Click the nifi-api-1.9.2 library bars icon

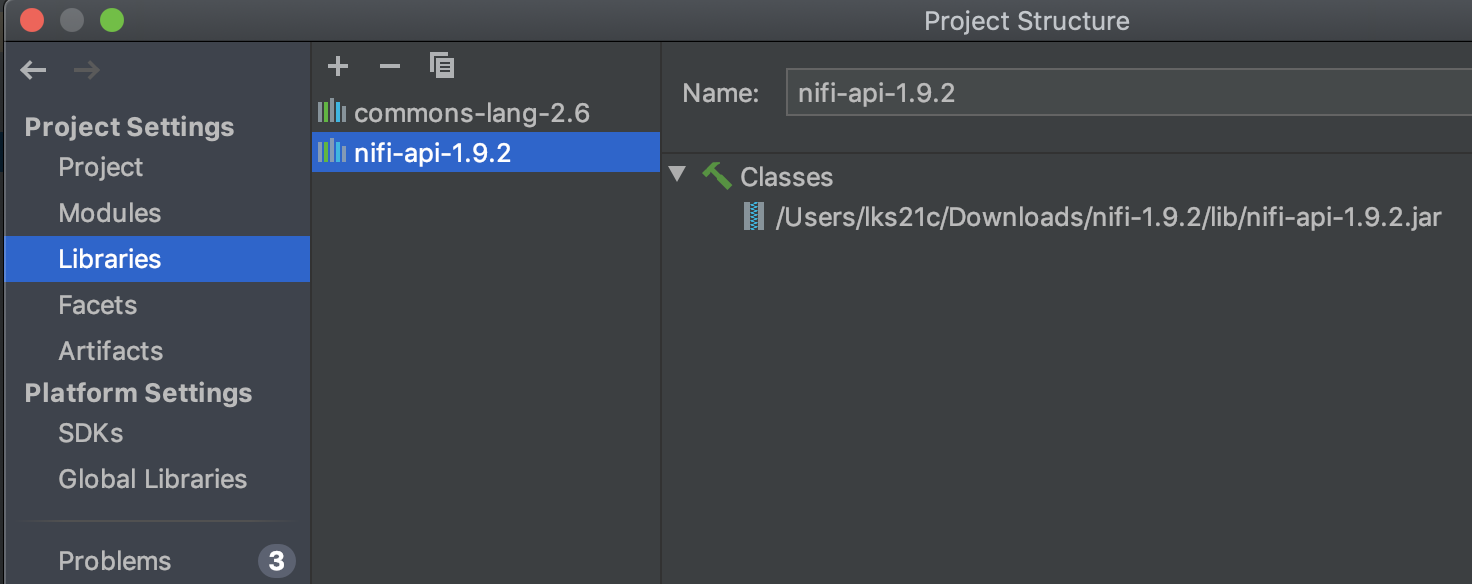click(331, 152)
